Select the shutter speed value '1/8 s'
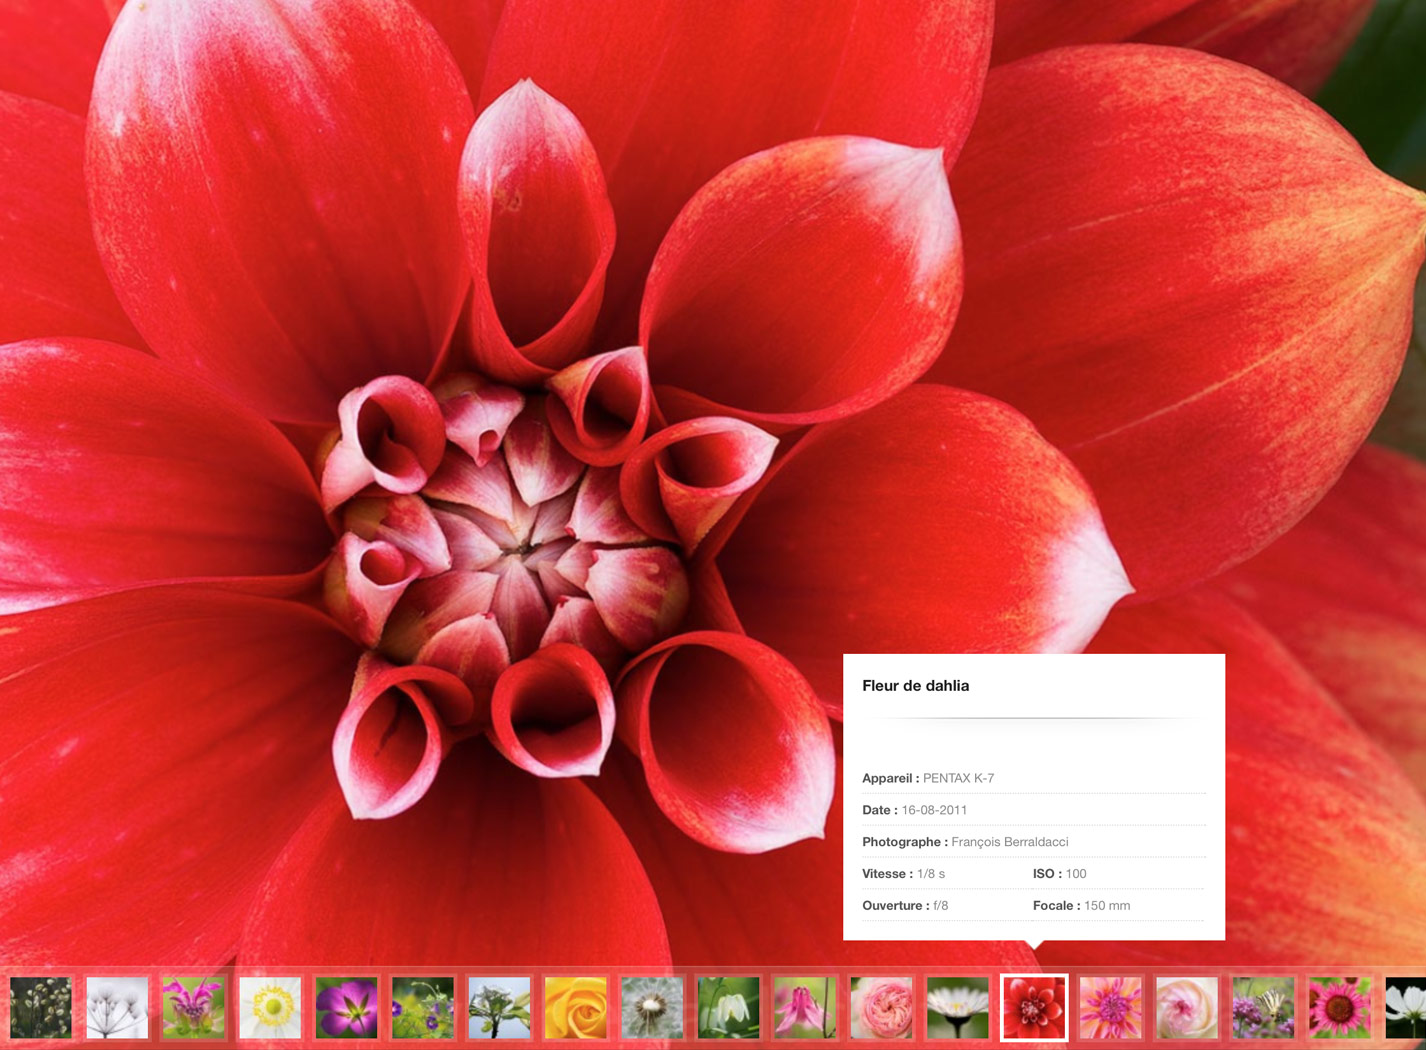 coord(931,874)
